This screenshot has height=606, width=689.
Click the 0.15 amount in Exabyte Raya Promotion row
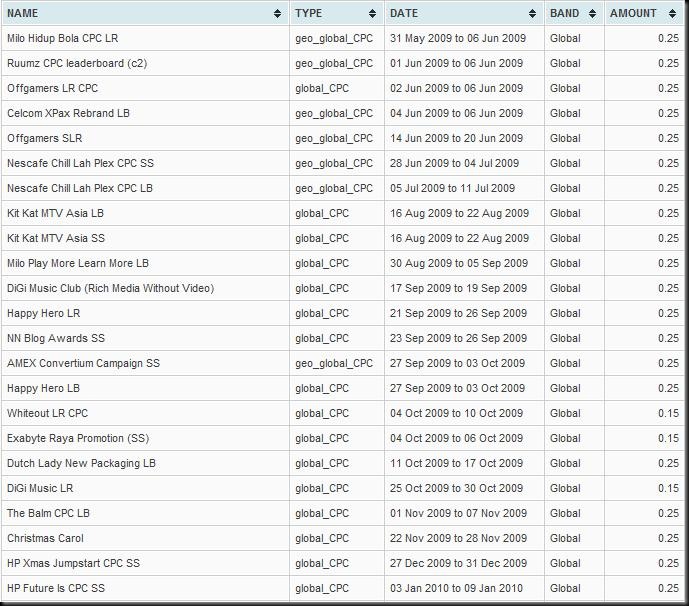pos(668,439)
